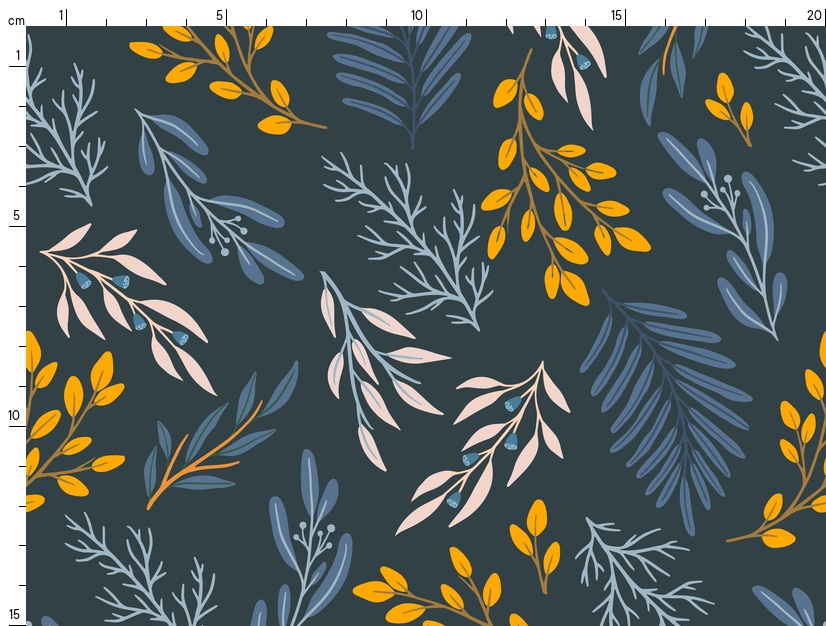Click the 15 mark on the left ruler

point(15,614)
